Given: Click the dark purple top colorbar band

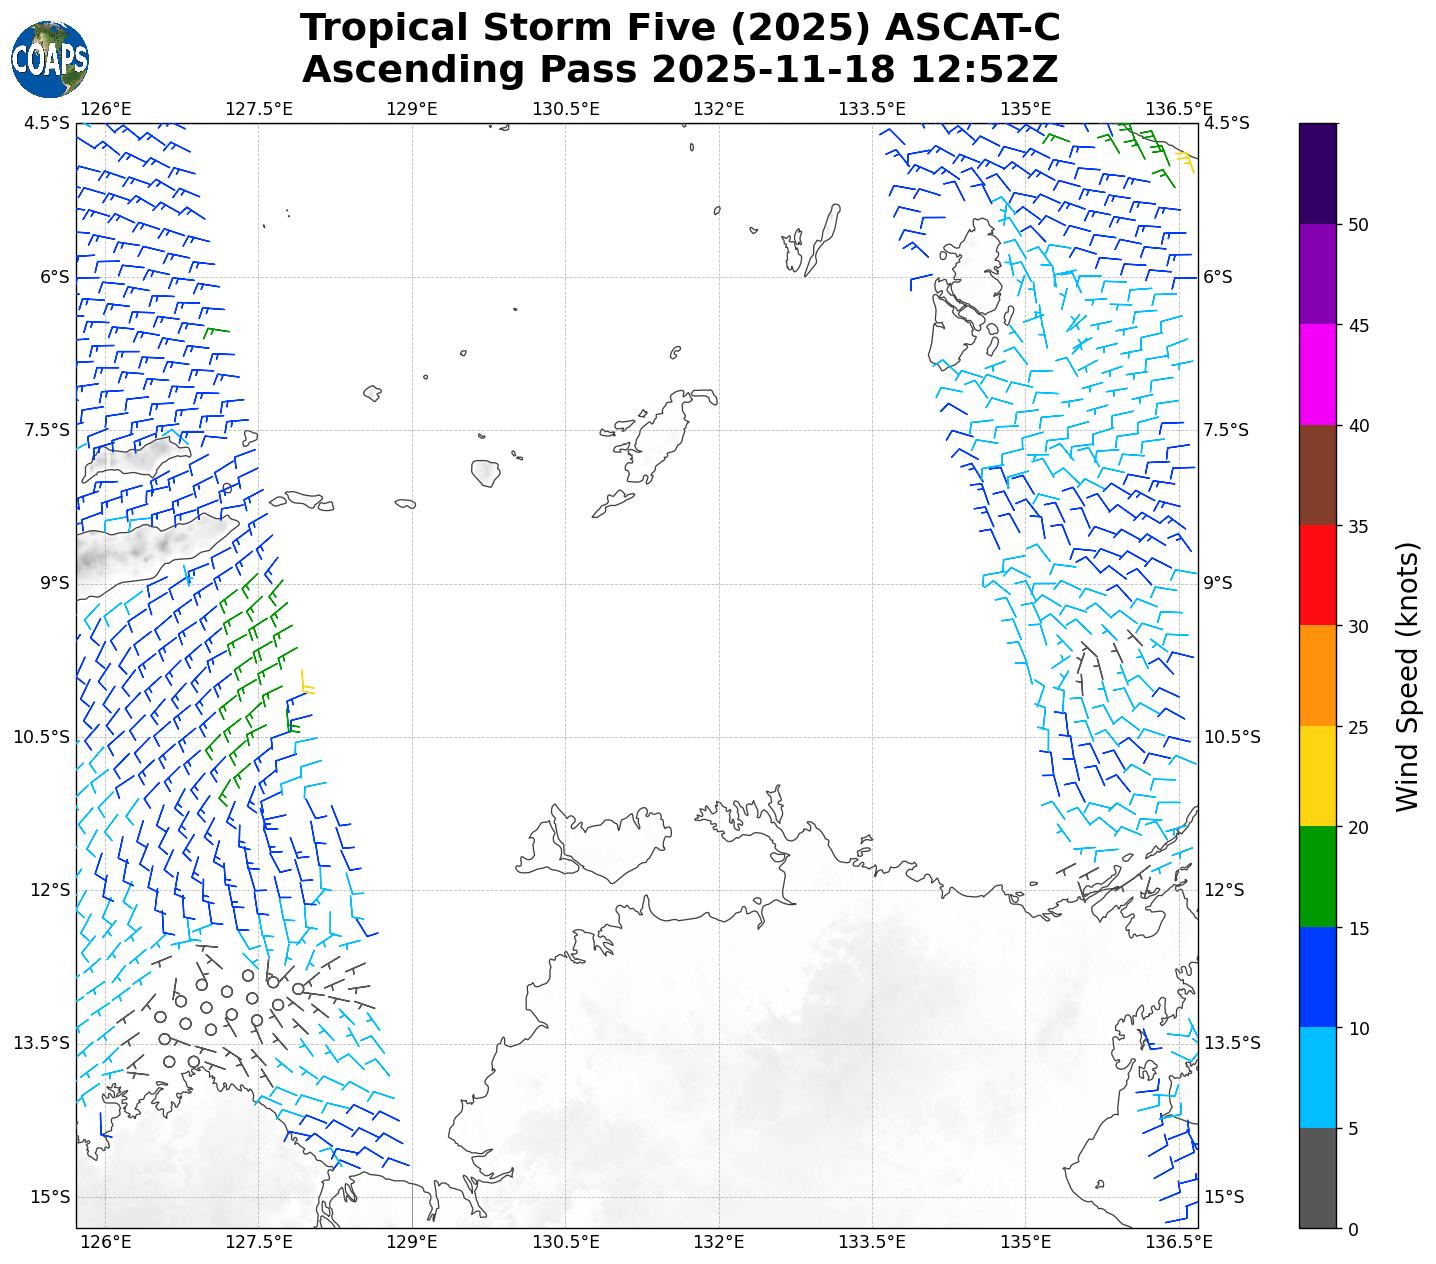Looking at the screenshot, I should pos(1317,173).
